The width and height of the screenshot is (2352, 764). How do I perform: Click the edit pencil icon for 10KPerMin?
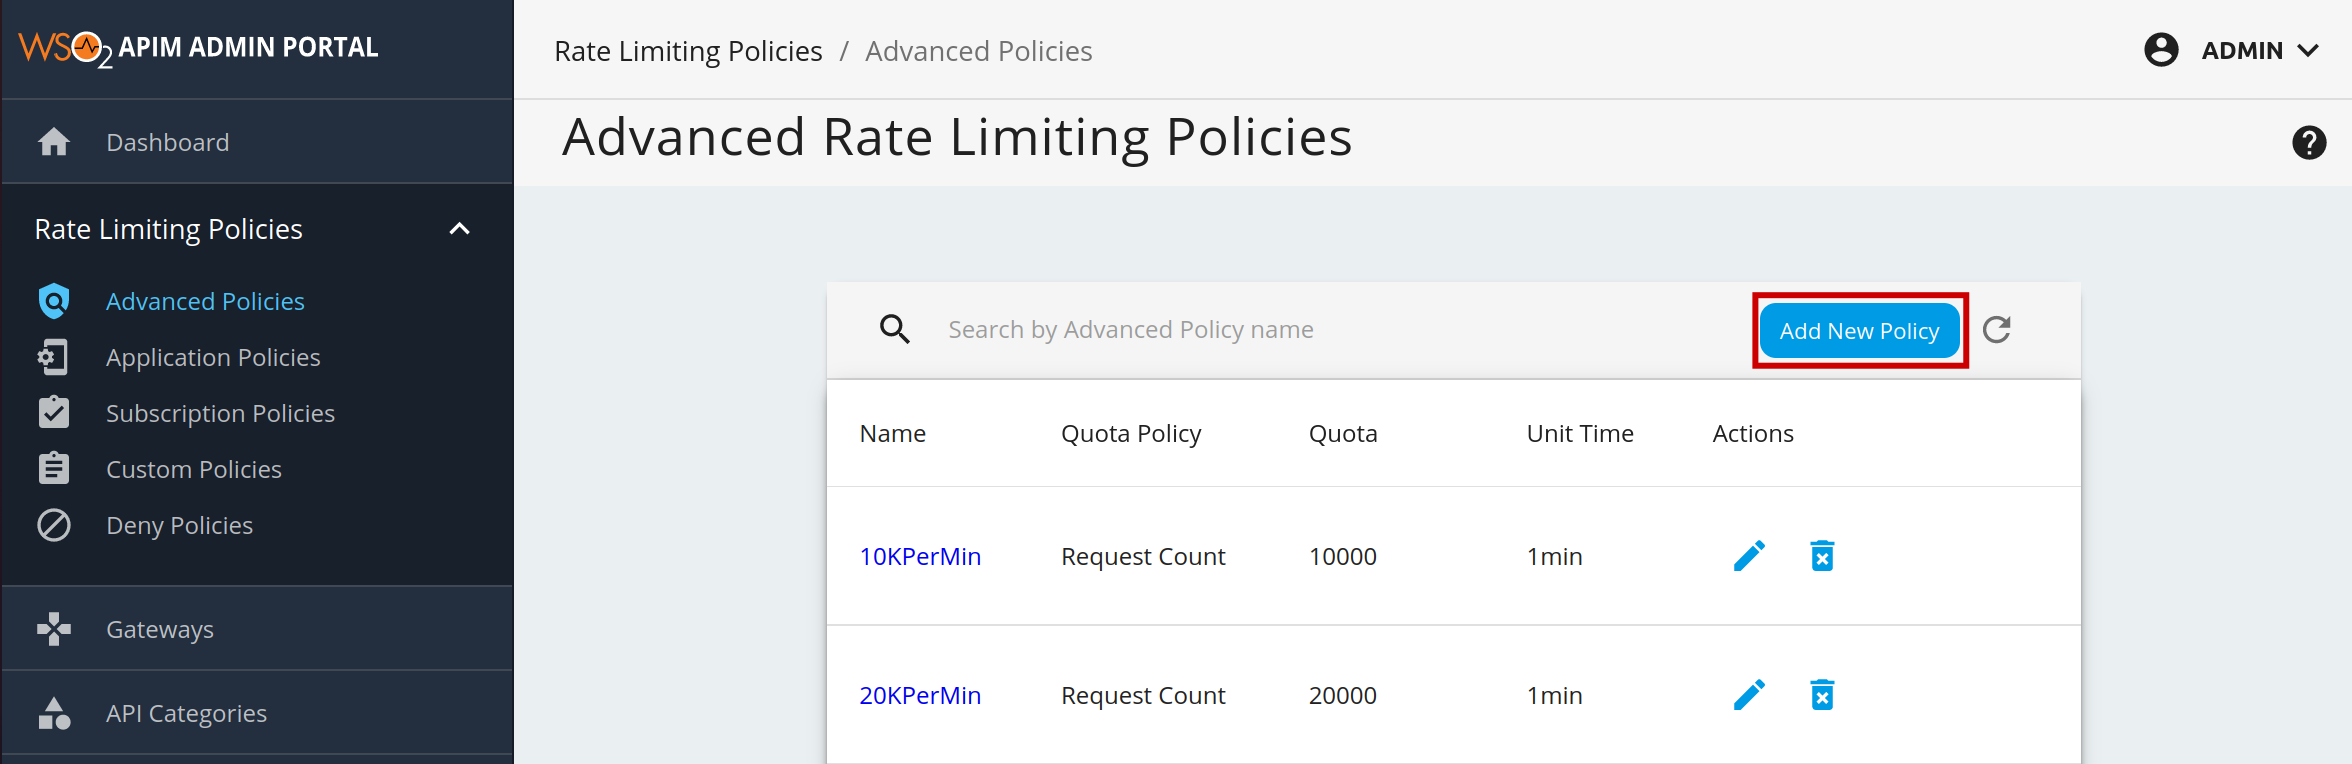1749,556
